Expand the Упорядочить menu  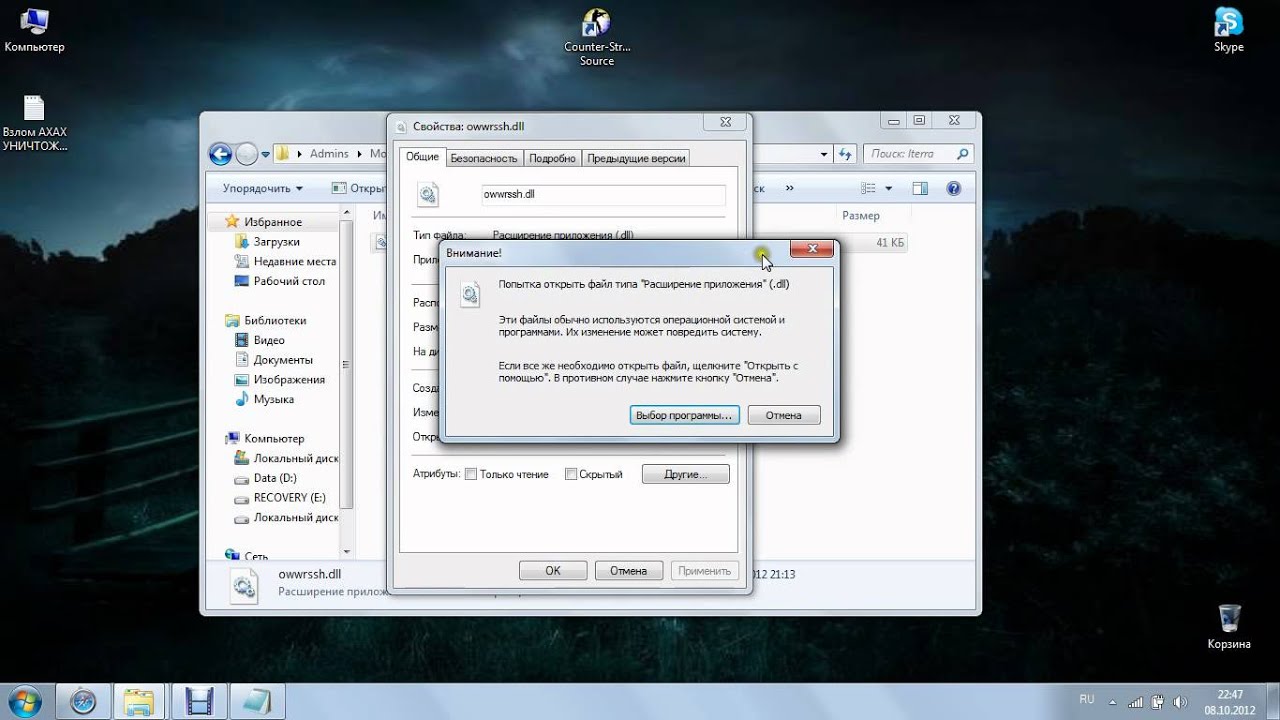[x=263, y=188]
